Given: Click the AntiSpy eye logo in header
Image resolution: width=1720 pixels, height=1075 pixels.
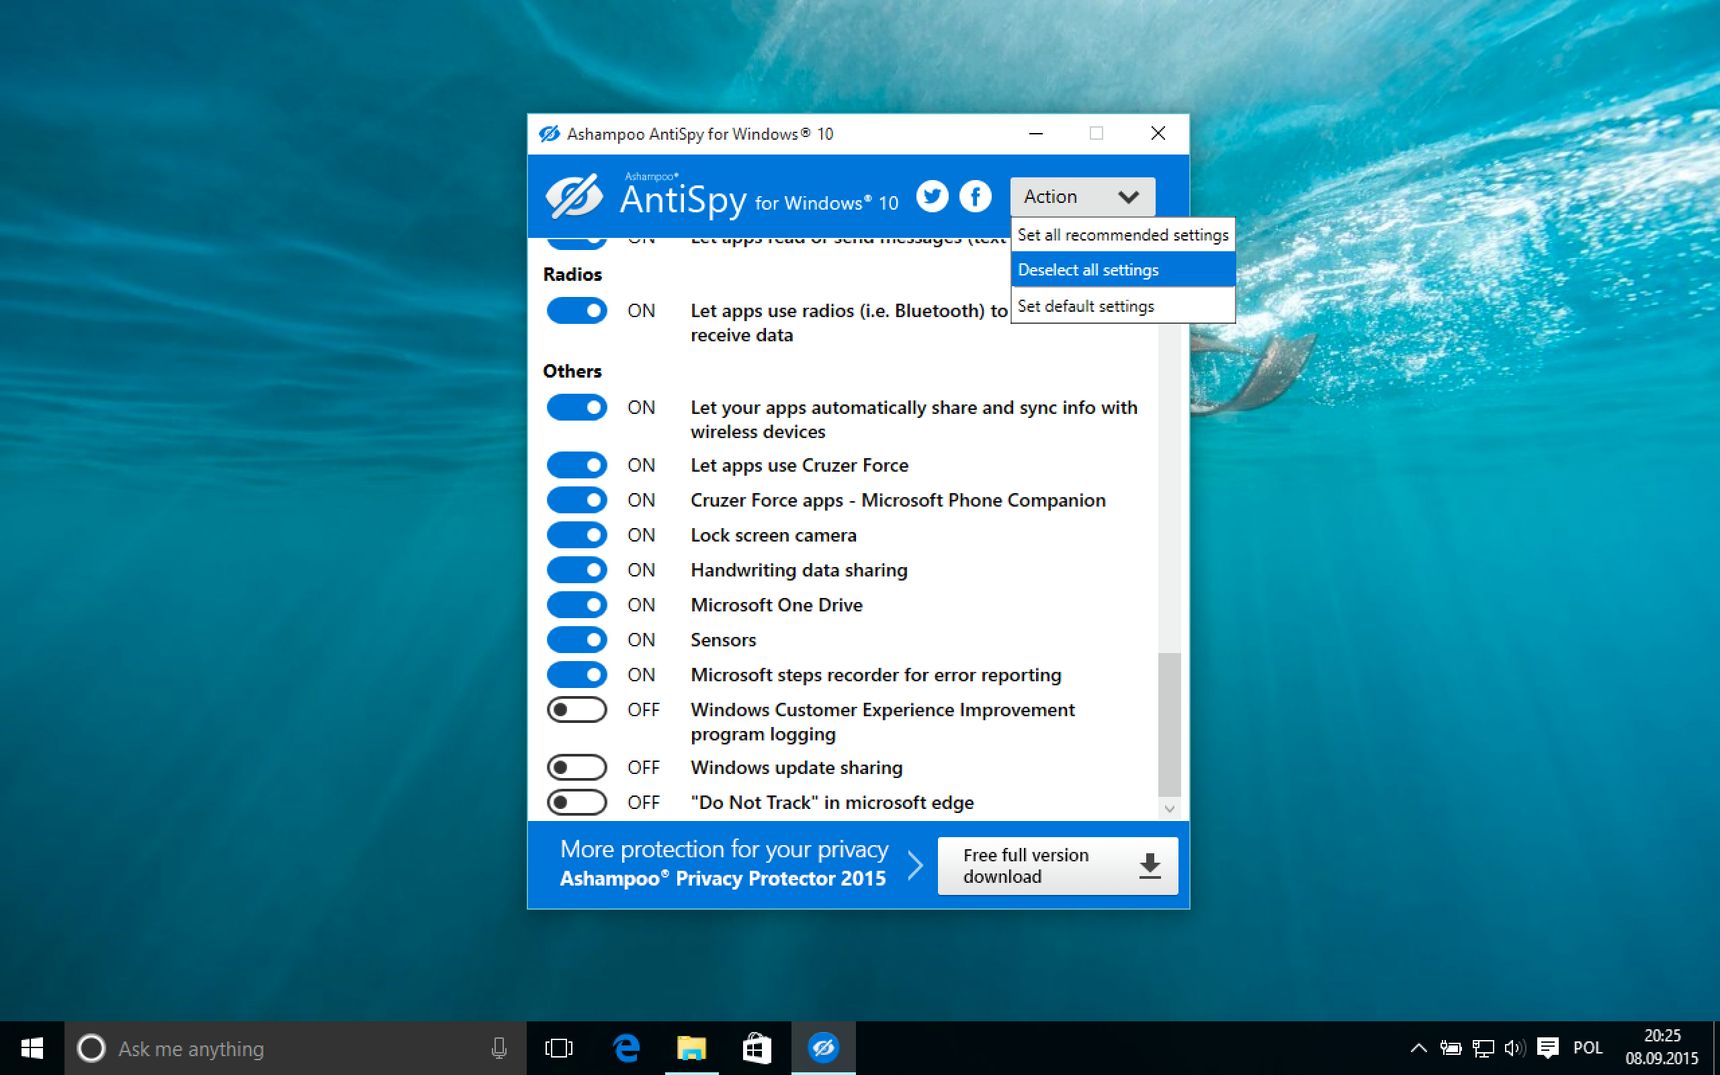Looking at the screenshot, I should 574,196.
